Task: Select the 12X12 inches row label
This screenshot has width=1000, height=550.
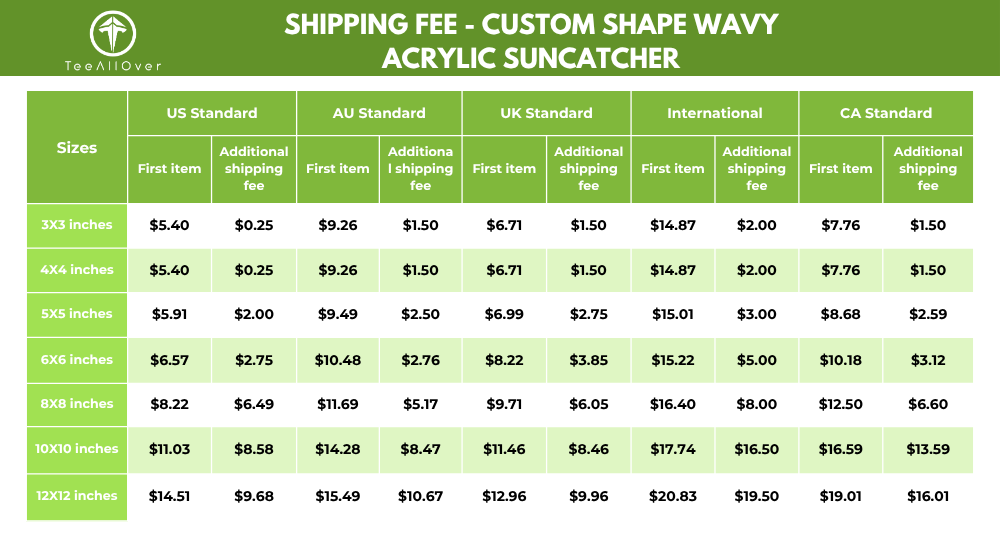Action: point(77,496)
